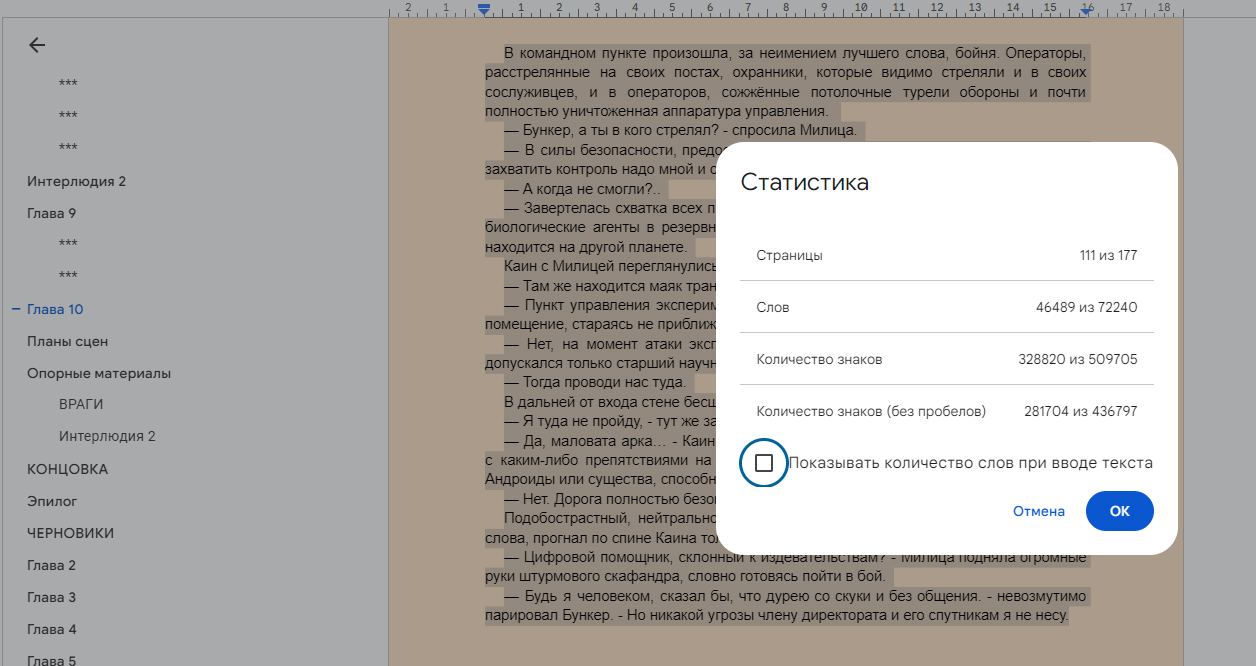Image resolution: width=1256 pixels, height=666 pixels.
Task: Click the blue left indent marker on ruler
Action: (484, 10)
